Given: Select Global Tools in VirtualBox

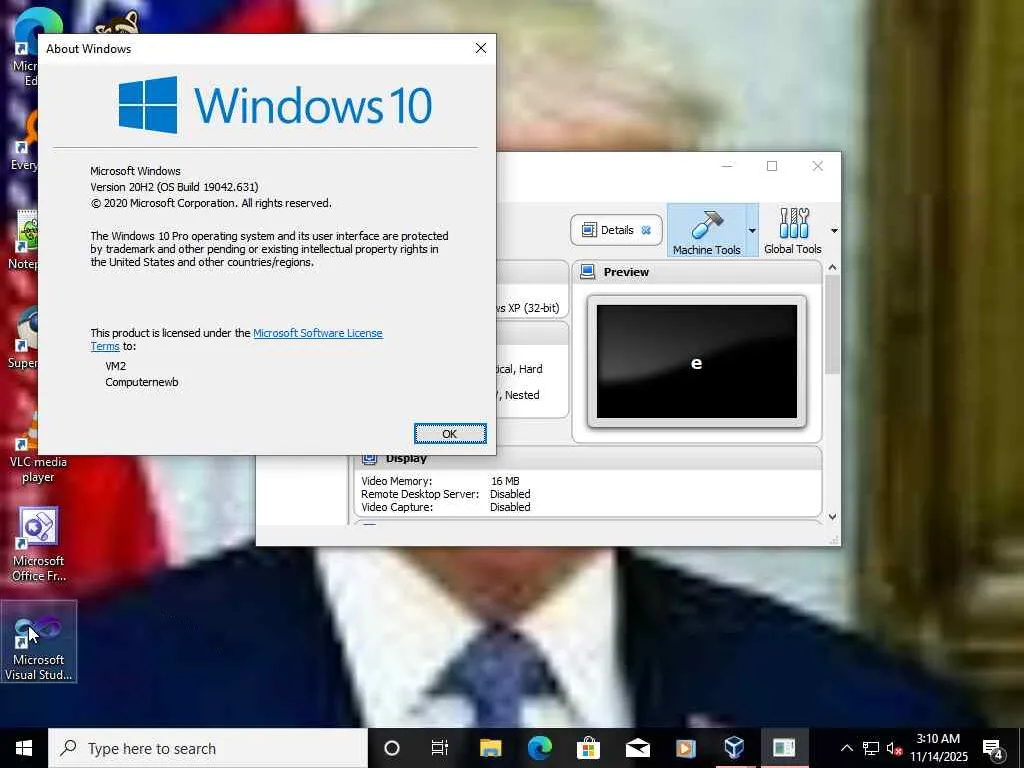Looking at the screenshot, I should pos(793,230).
